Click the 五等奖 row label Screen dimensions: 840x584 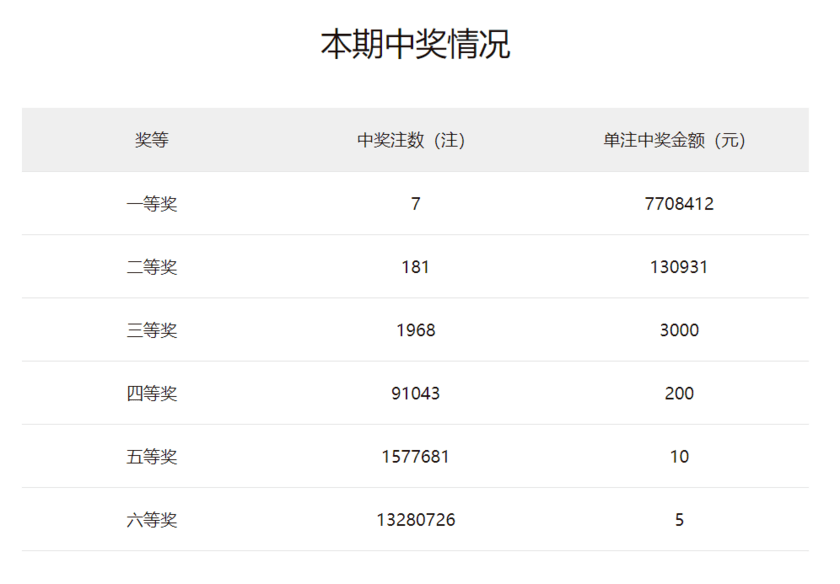pyautogui.click(x=152, y=456)
